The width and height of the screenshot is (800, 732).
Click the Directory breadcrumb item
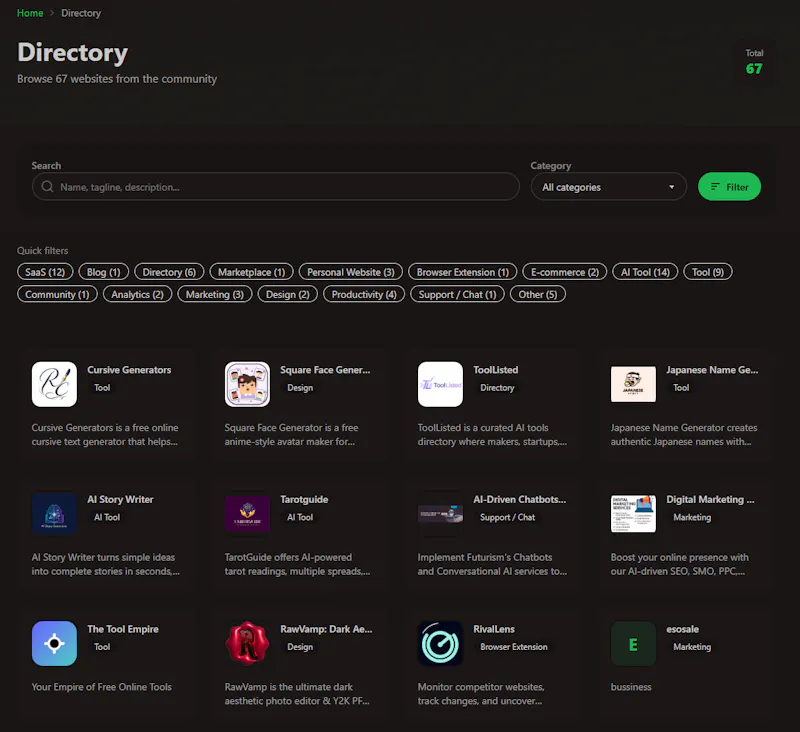pos(81,13)
